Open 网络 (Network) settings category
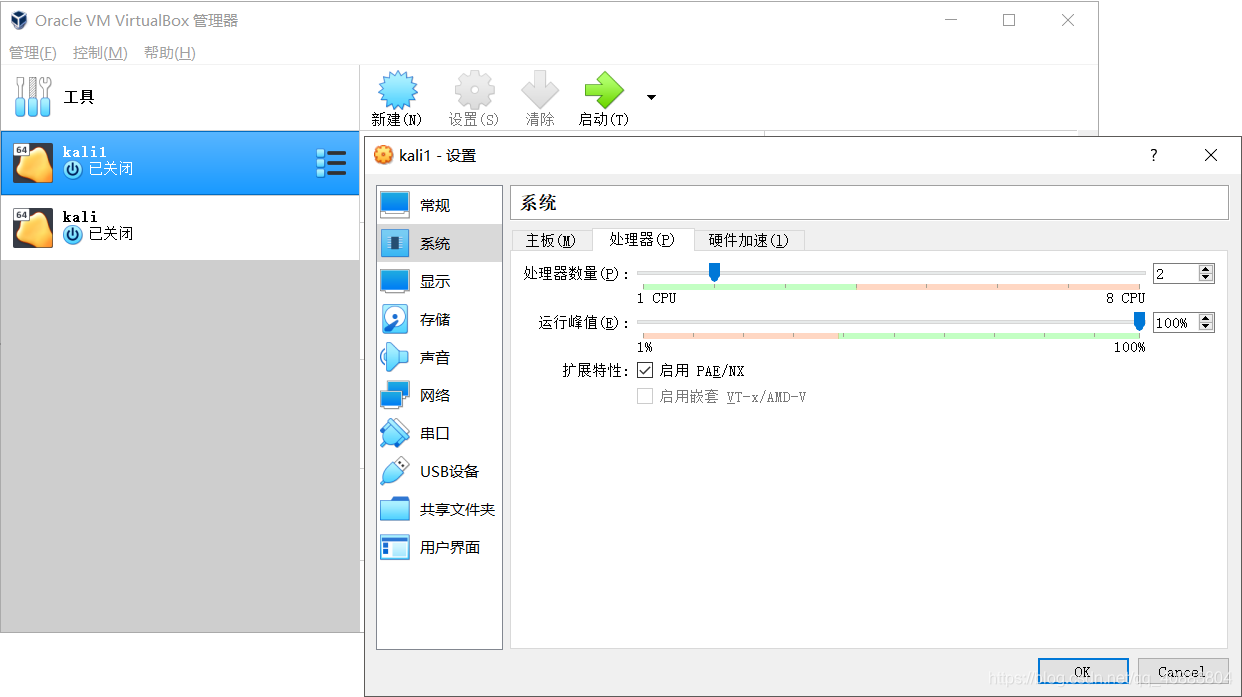The width and height of the screenshot is (1242, 697). (x=439, y=395)
